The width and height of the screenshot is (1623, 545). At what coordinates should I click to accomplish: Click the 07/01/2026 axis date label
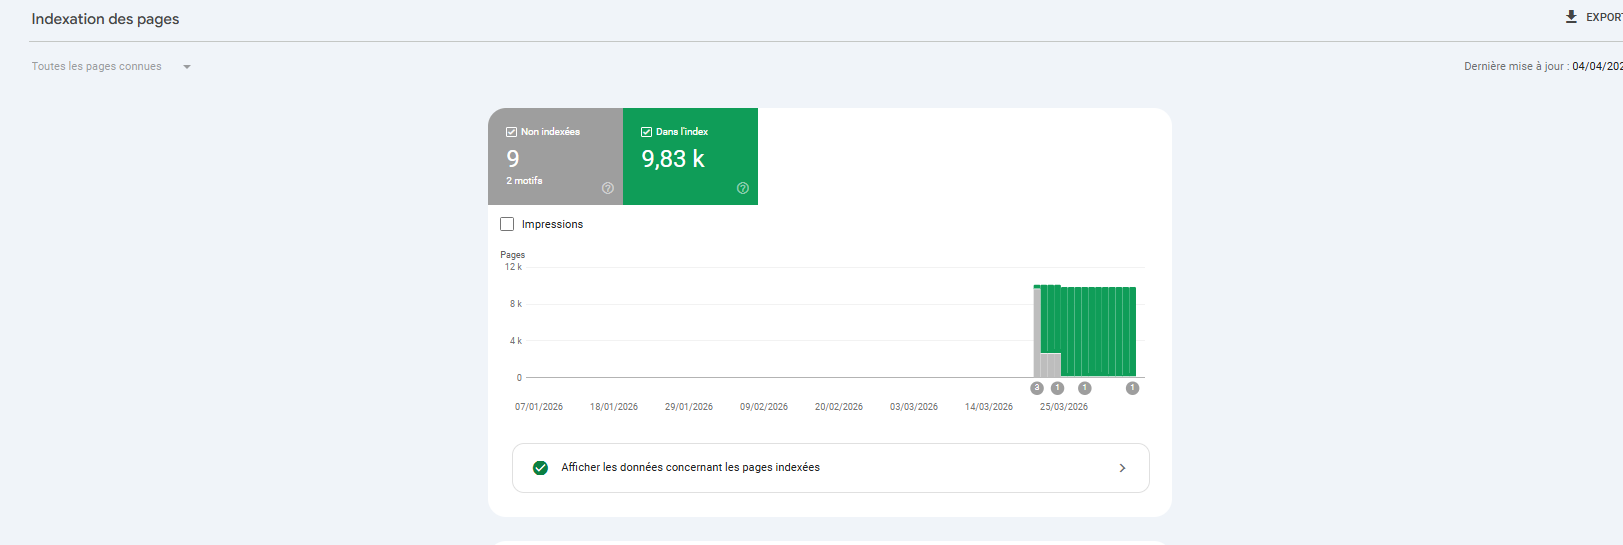pyautogui.click(x=539, y=407)
